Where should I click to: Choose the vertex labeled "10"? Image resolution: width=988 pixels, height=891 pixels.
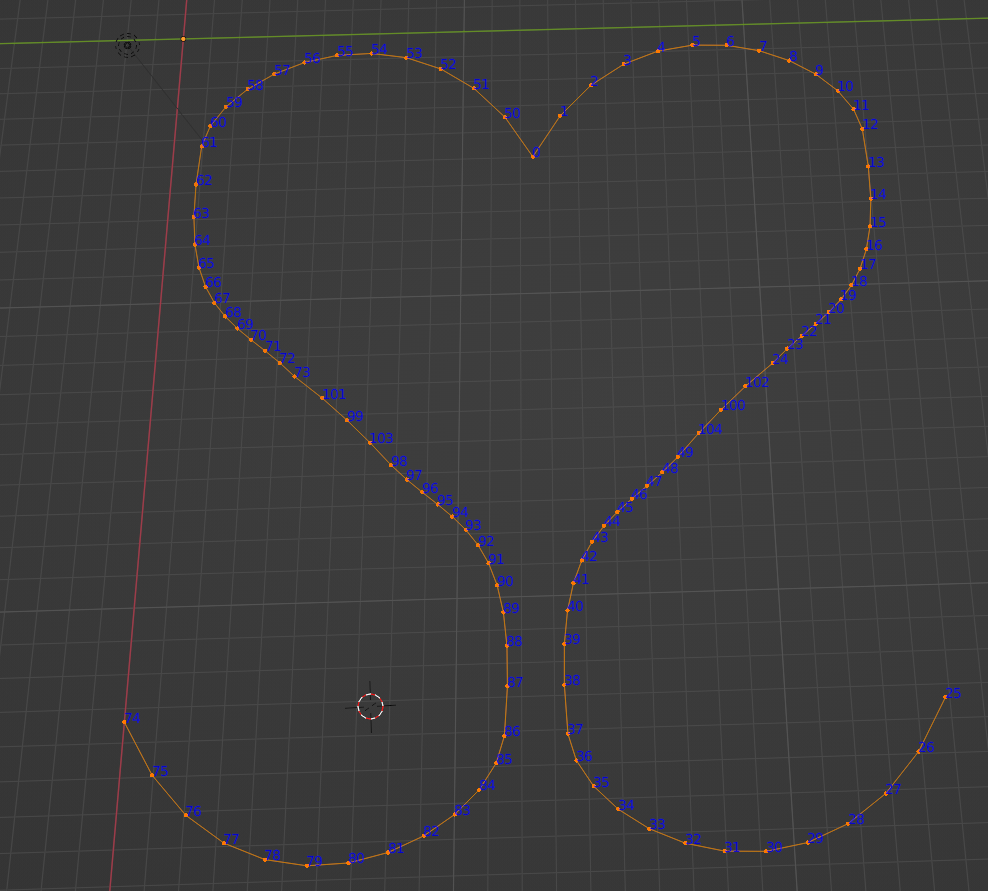pyautogui.click(x=837, y=91)
